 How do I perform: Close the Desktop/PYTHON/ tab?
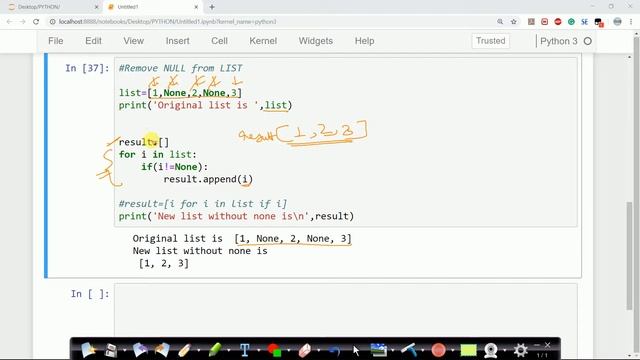[97, 7]
